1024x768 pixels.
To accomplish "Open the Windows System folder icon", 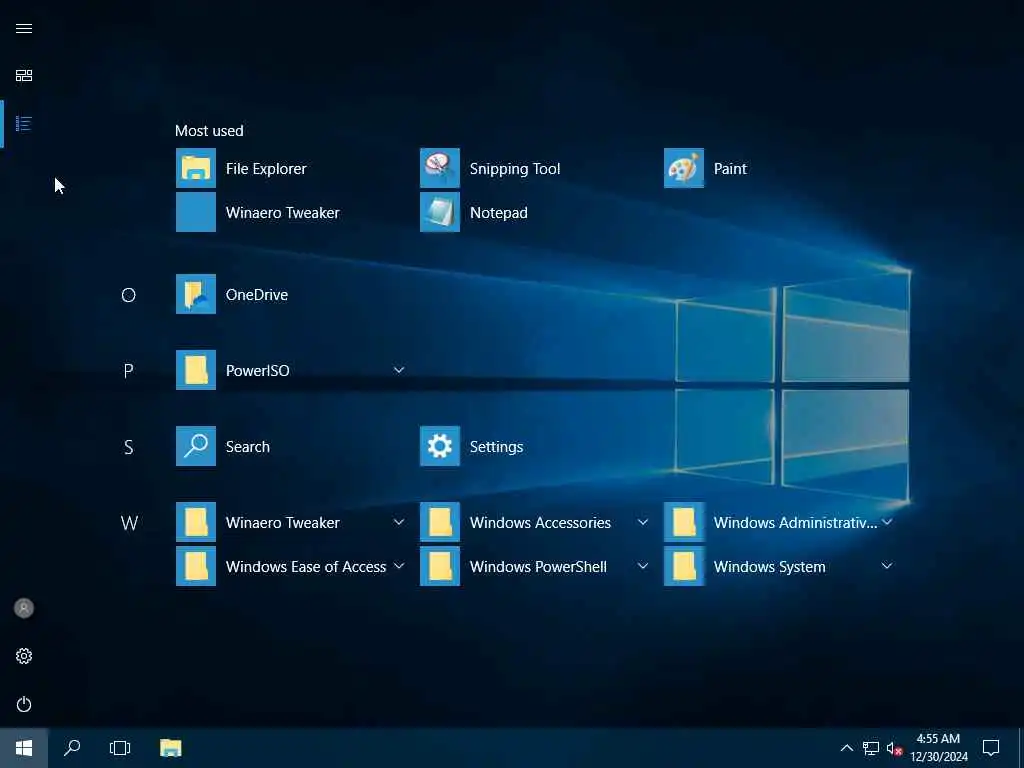I will (684, 566).
